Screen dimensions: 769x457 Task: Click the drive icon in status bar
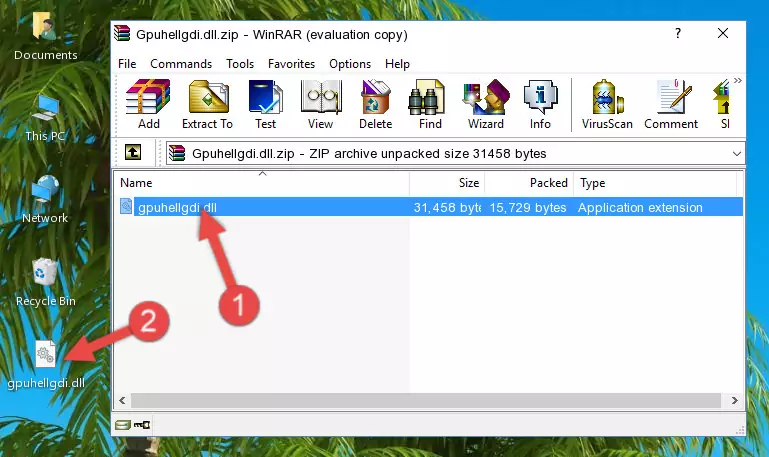tap(123, 425)
